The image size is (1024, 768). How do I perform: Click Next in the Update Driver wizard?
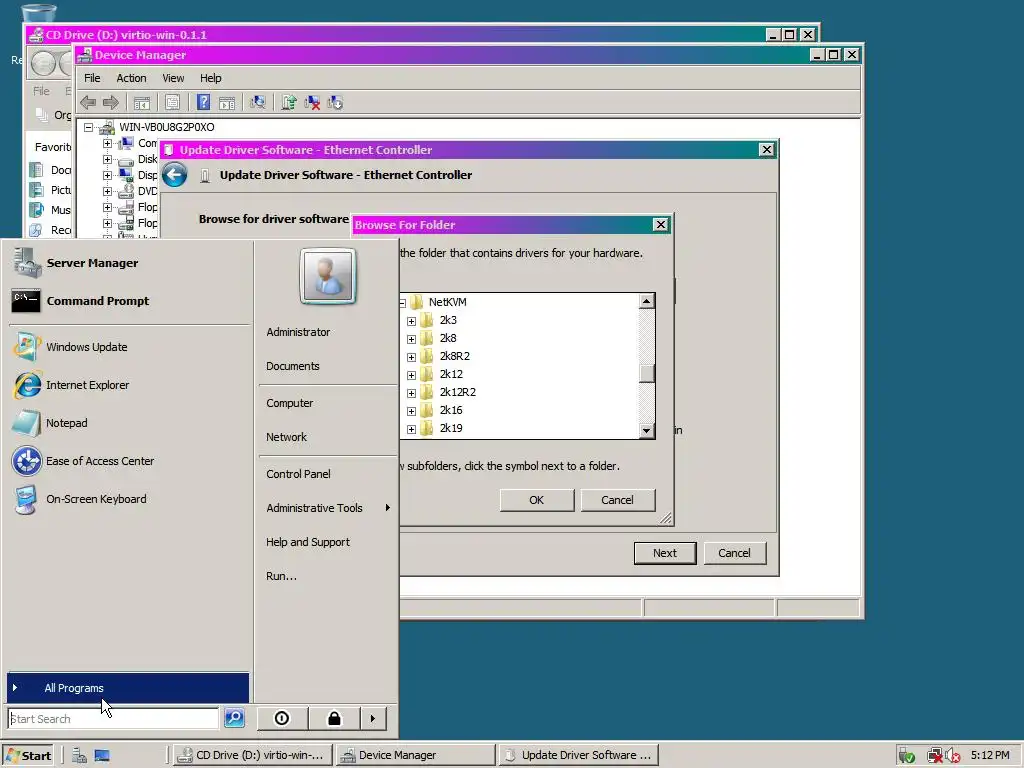665,553
